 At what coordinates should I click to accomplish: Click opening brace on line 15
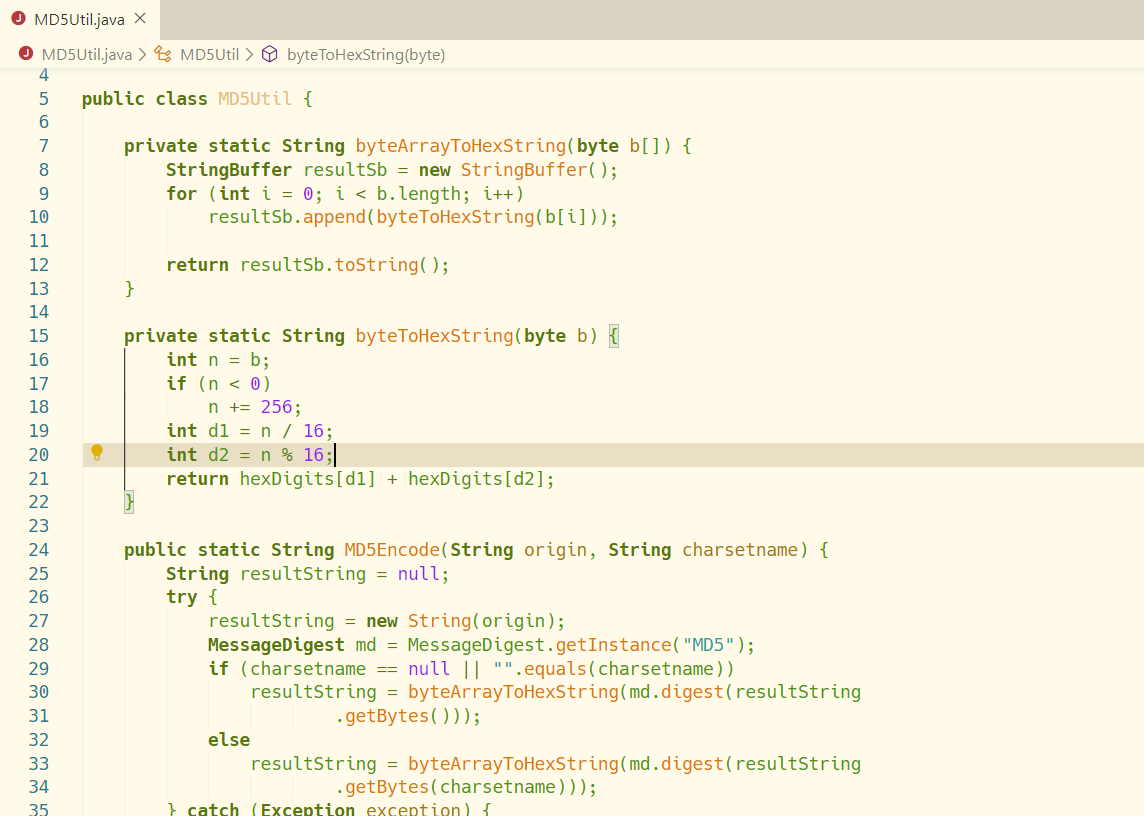click(614, 336)
